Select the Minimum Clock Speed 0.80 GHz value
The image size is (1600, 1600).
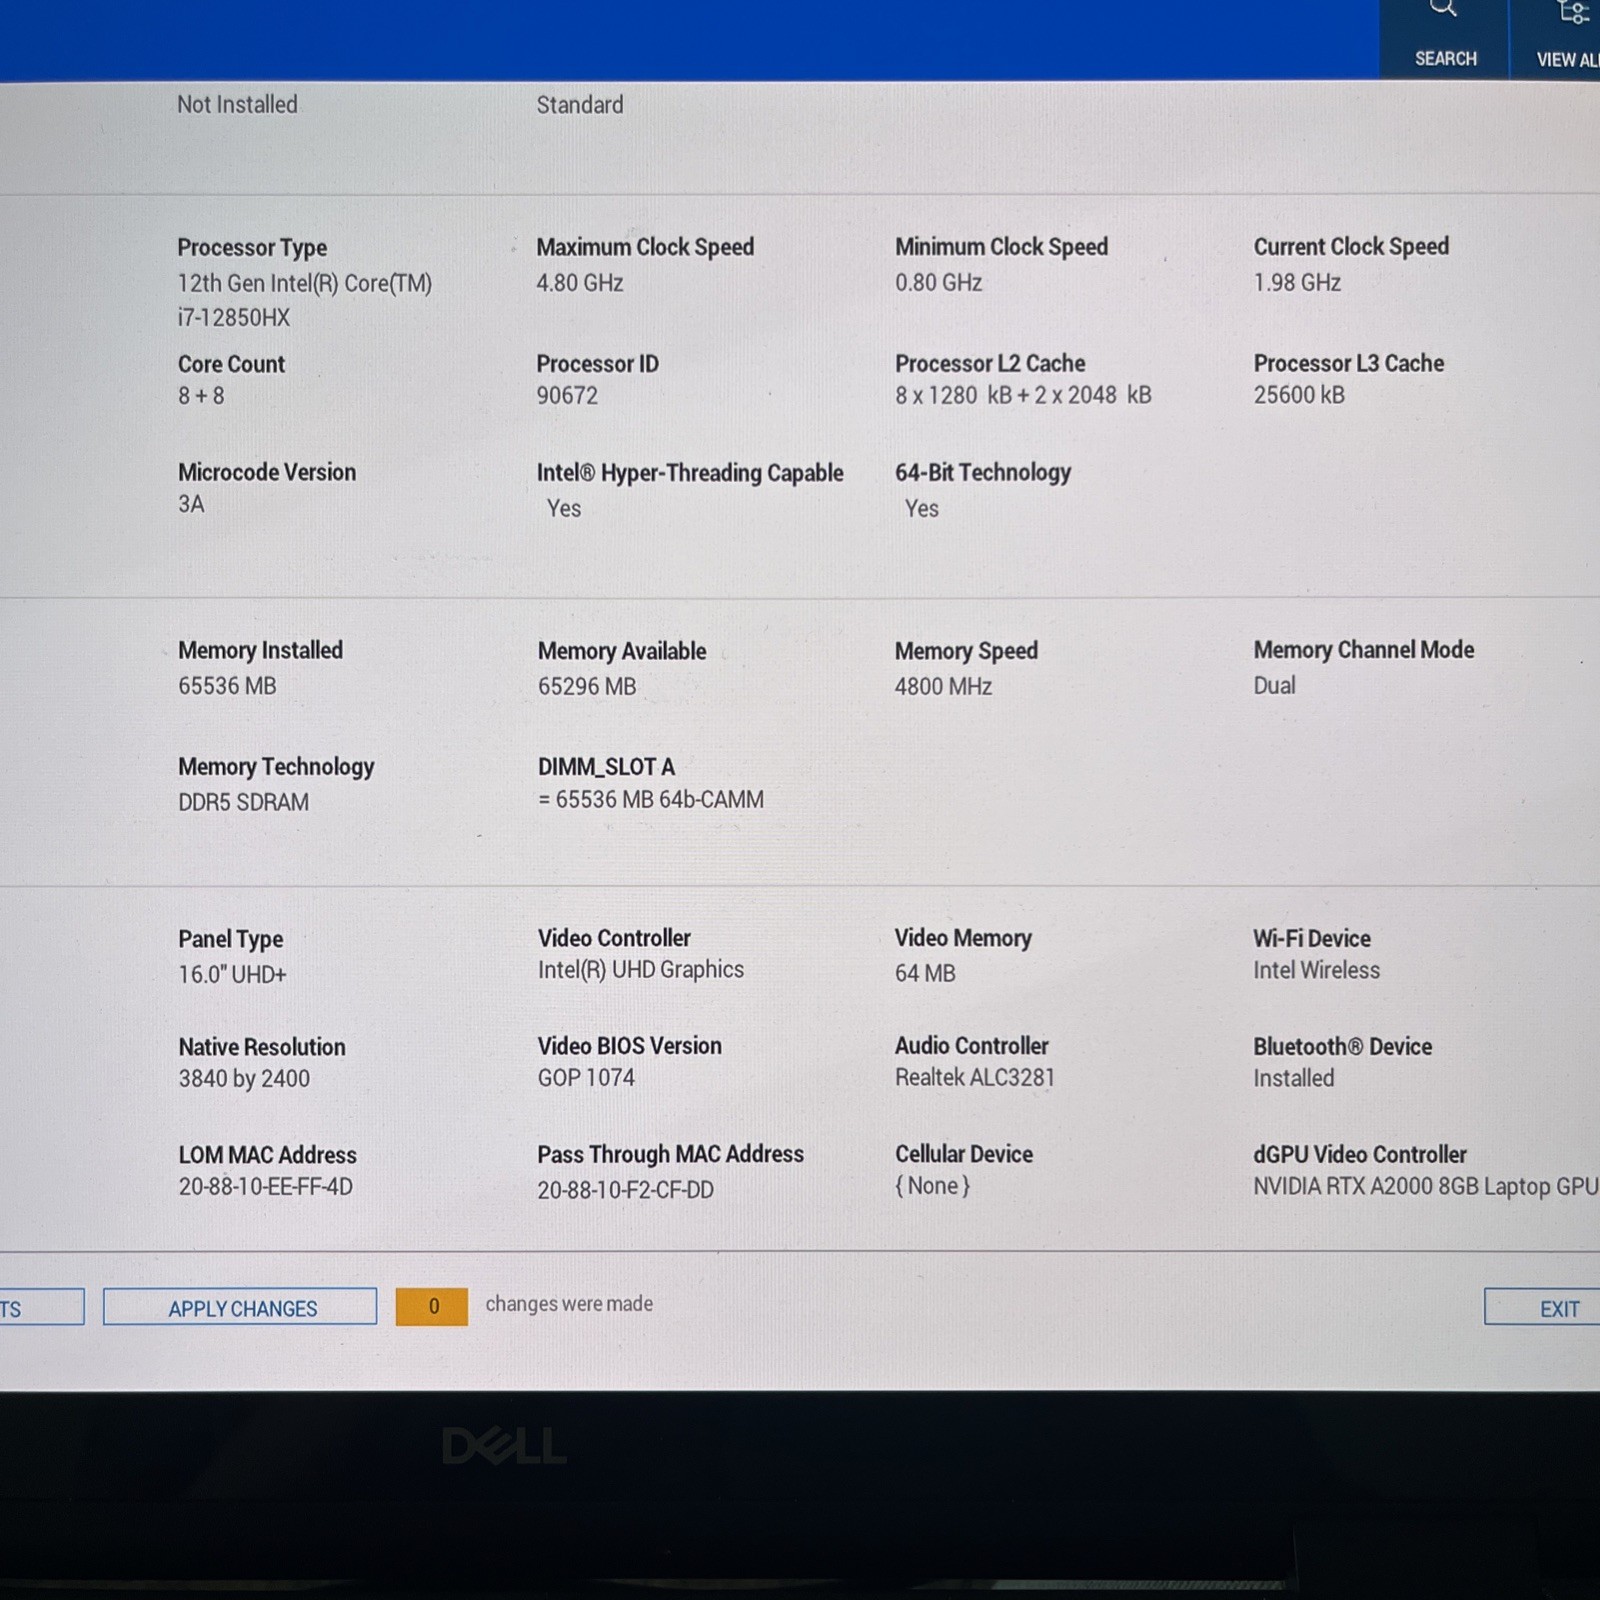938,283
